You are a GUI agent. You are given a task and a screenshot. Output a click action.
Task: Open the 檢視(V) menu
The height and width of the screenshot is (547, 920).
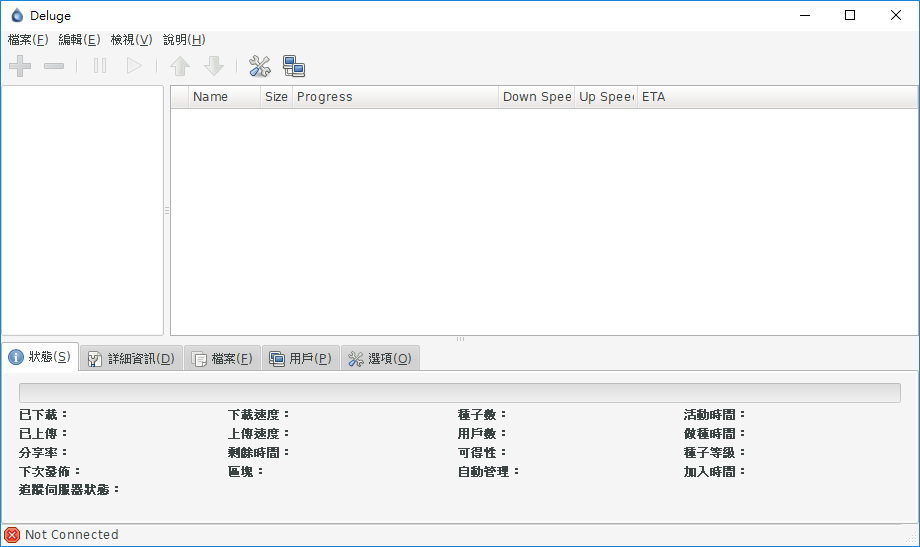tap(131, 39)
